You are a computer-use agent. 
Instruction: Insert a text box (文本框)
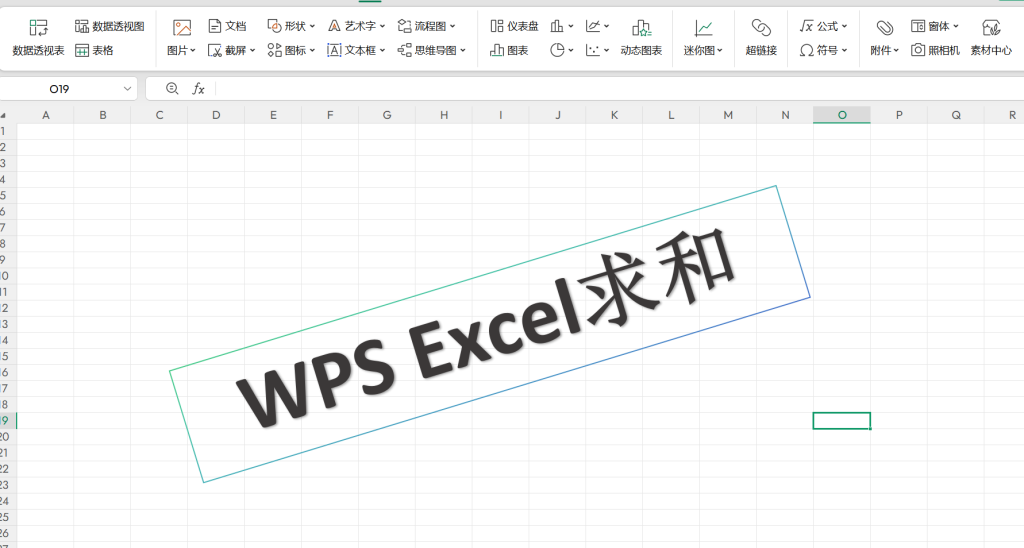coord(352,50)
